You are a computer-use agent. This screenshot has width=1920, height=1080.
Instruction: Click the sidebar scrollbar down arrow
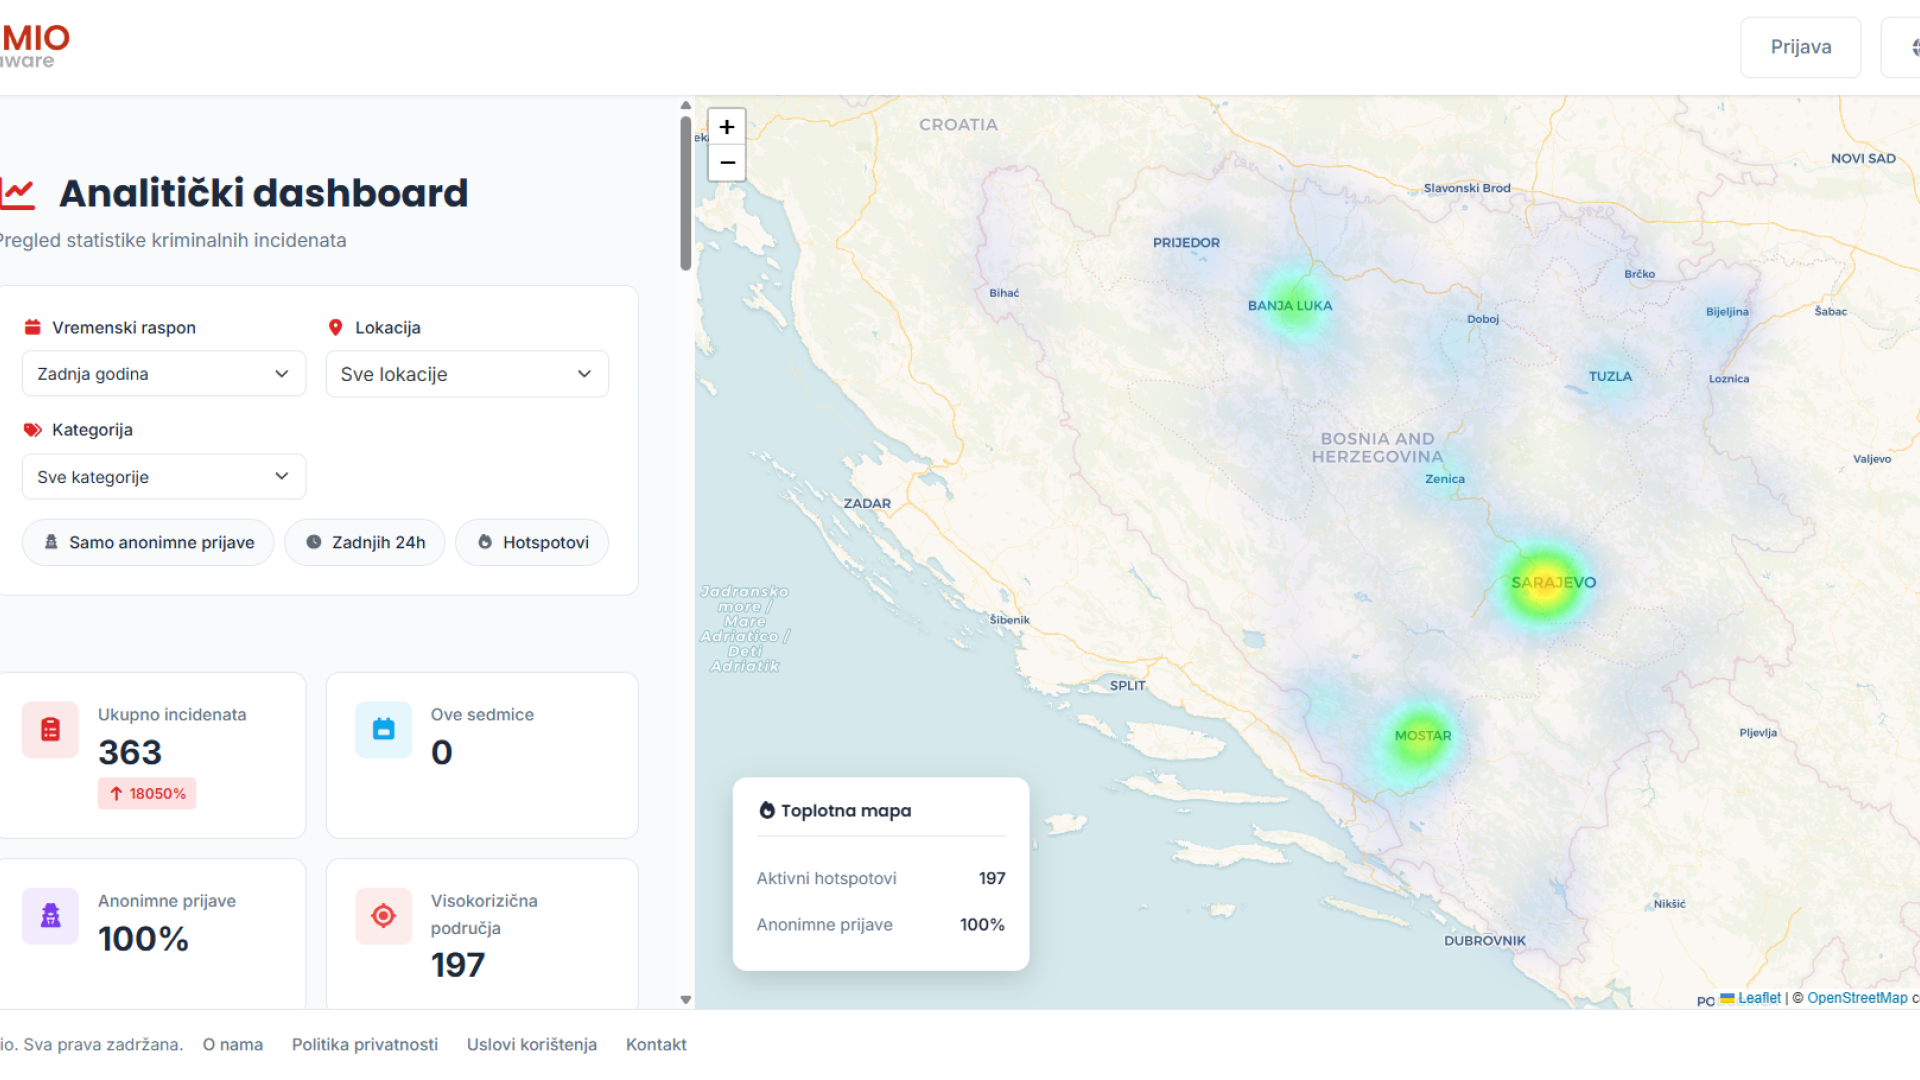click(686, 999)
